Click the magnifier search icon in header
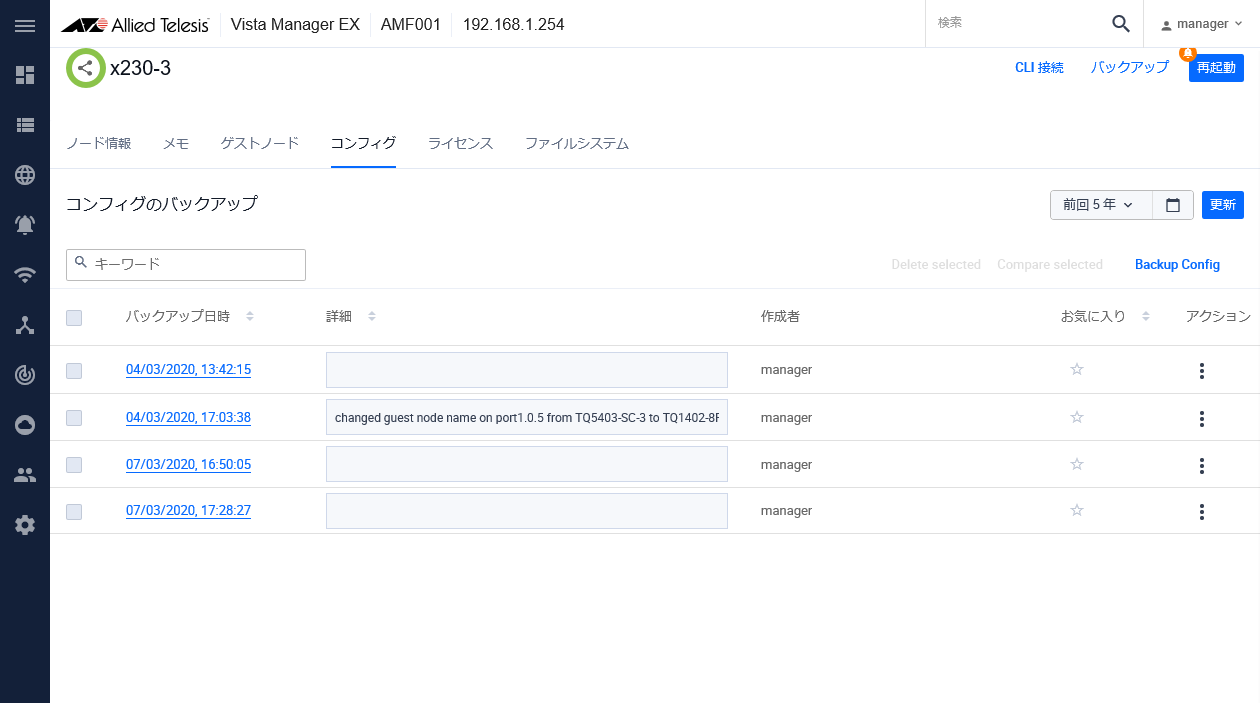 coord(1121,24)
